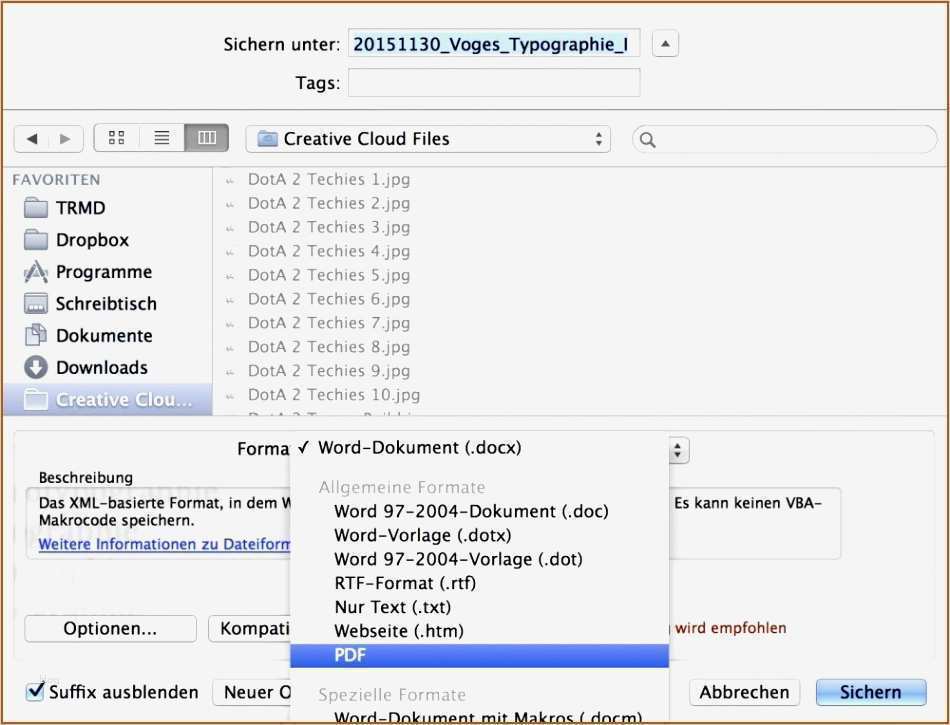Viewport: 950px width, 725px height.
Task: Select RTF-Format (.rtf) from the list
Action: click(x=405, y=583)
